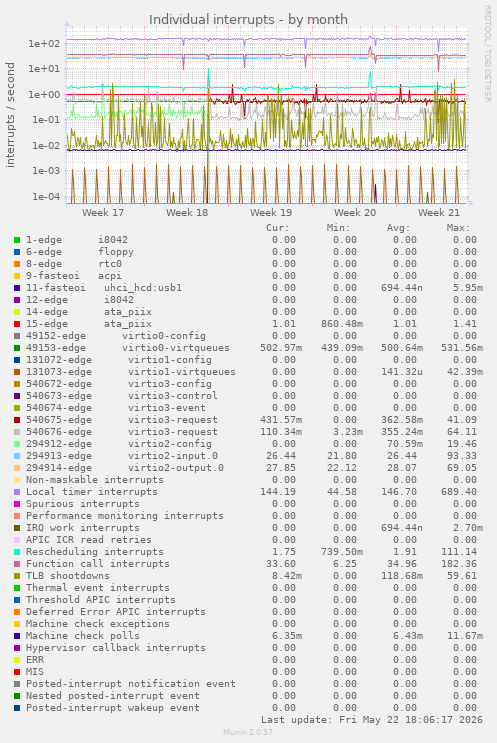497x743 pixels.
Task: Click the Avg column header
Action: [x=398, y=228]
